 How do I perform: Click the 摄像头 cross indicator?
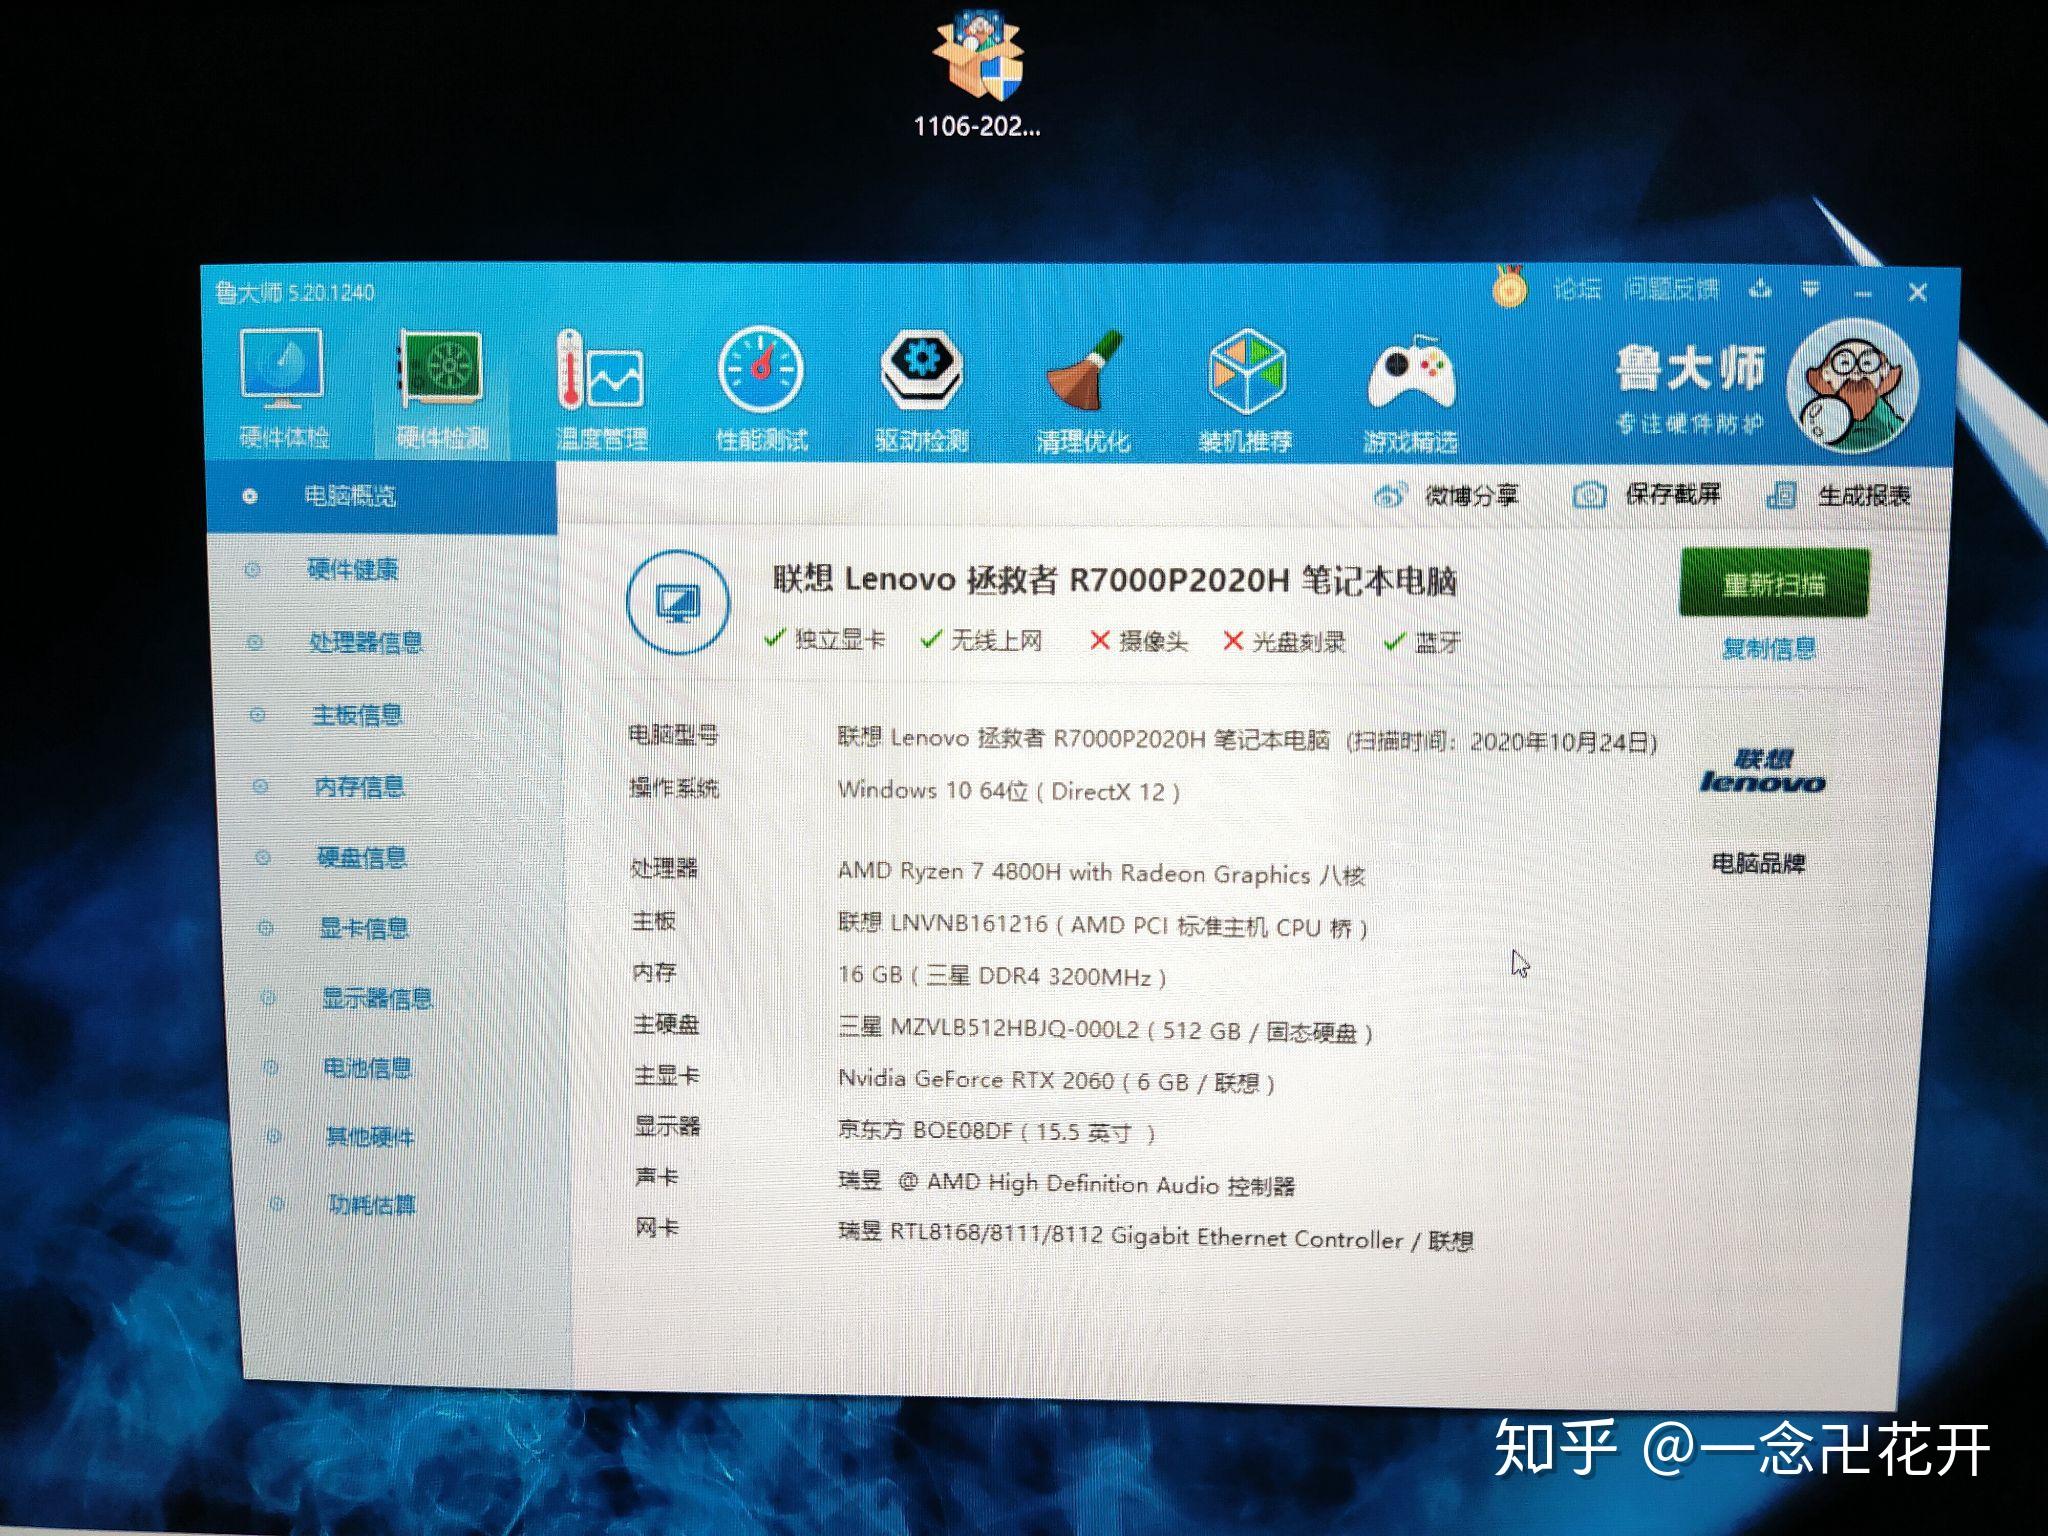[x=1139, y=641]
